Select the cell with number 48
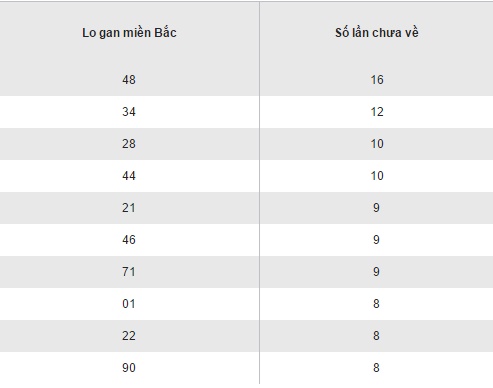Image resolution: width=493 pixels, height=388 pixels. point(129,80)
